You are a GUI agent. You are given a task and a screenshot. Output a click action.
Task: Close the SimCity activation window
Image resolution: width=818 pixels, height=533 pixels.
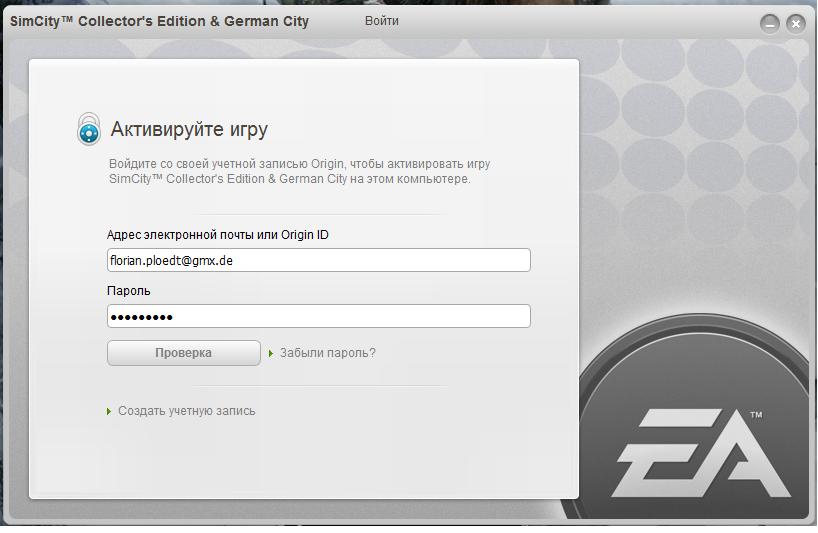click(796, 24)
